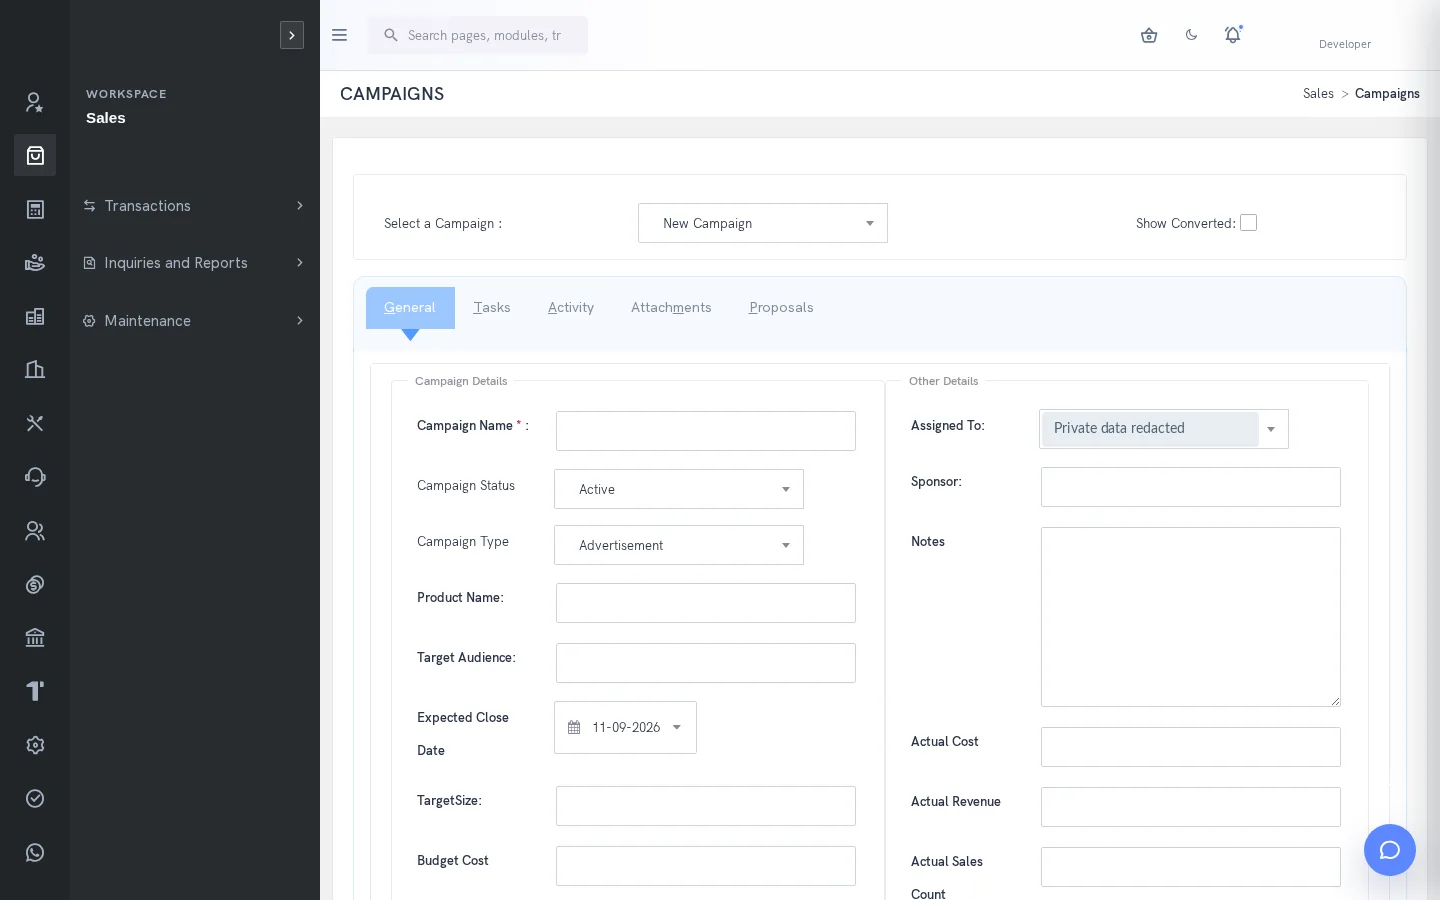Switch to the Tasks tab
The width and height of the screenshot is (1440, 900).
point(492,308)
